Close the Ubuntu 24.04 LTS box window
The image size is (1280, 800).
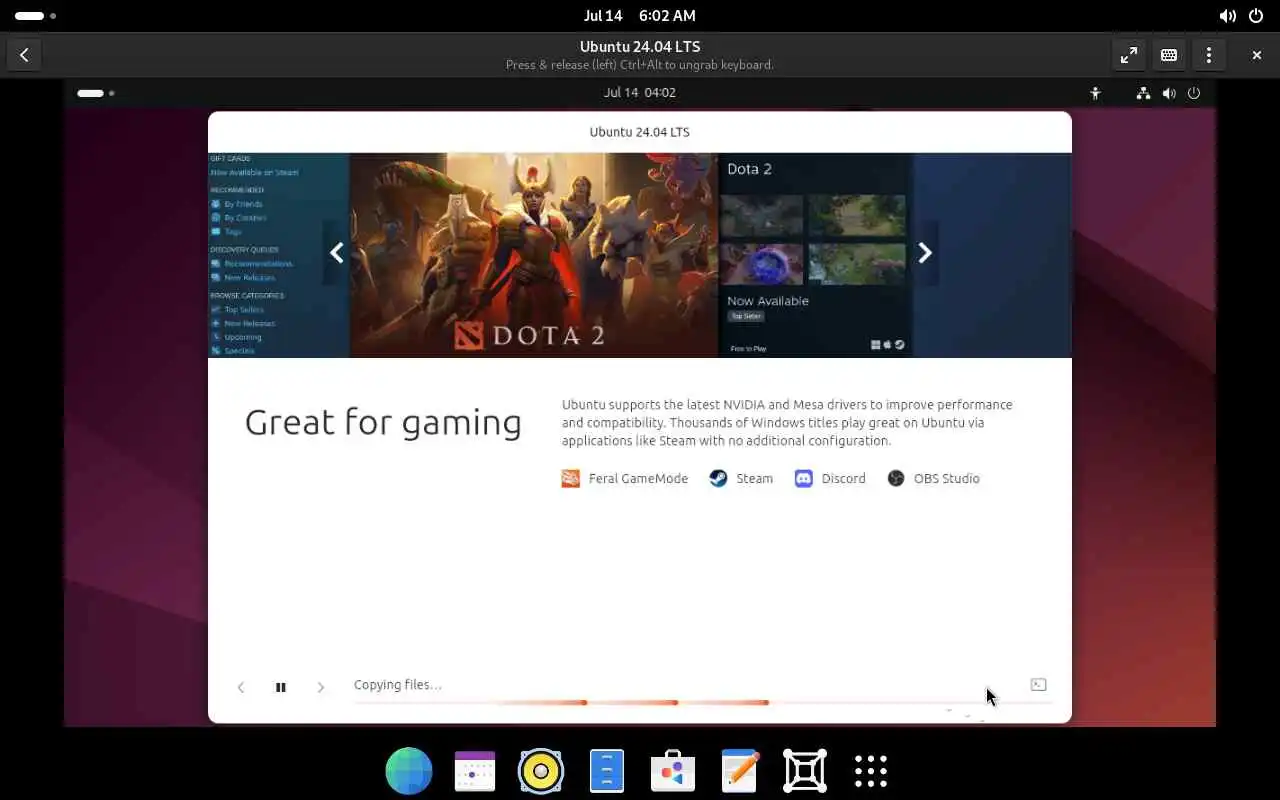click(x=1257, y=55)
